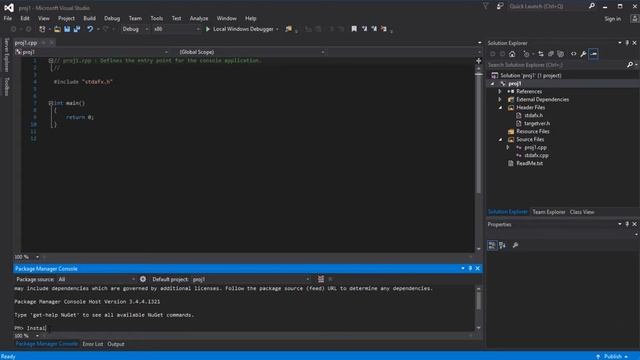Click the Quick Launch search box
Screen dimensions: 640x360
pyautogui.click(x=547, y=7)
